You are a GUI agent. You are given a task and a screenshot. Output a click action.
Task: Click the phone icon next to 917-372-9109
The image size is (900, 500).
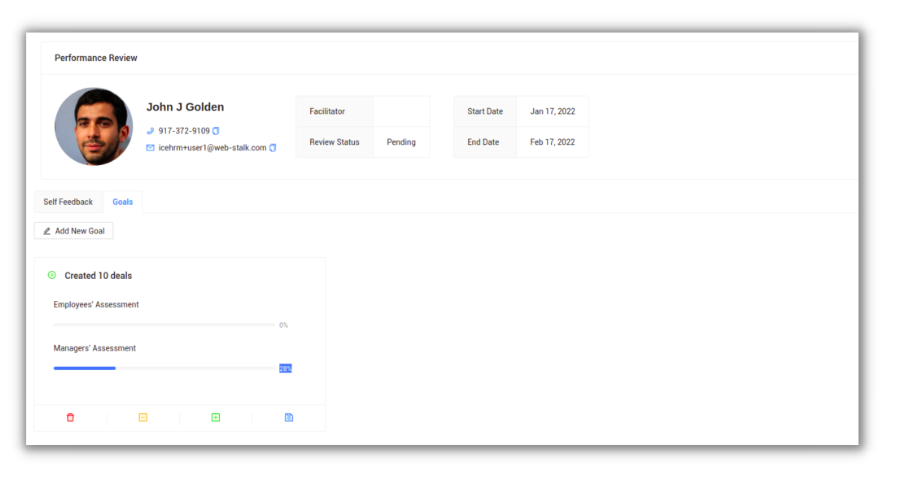151,131
